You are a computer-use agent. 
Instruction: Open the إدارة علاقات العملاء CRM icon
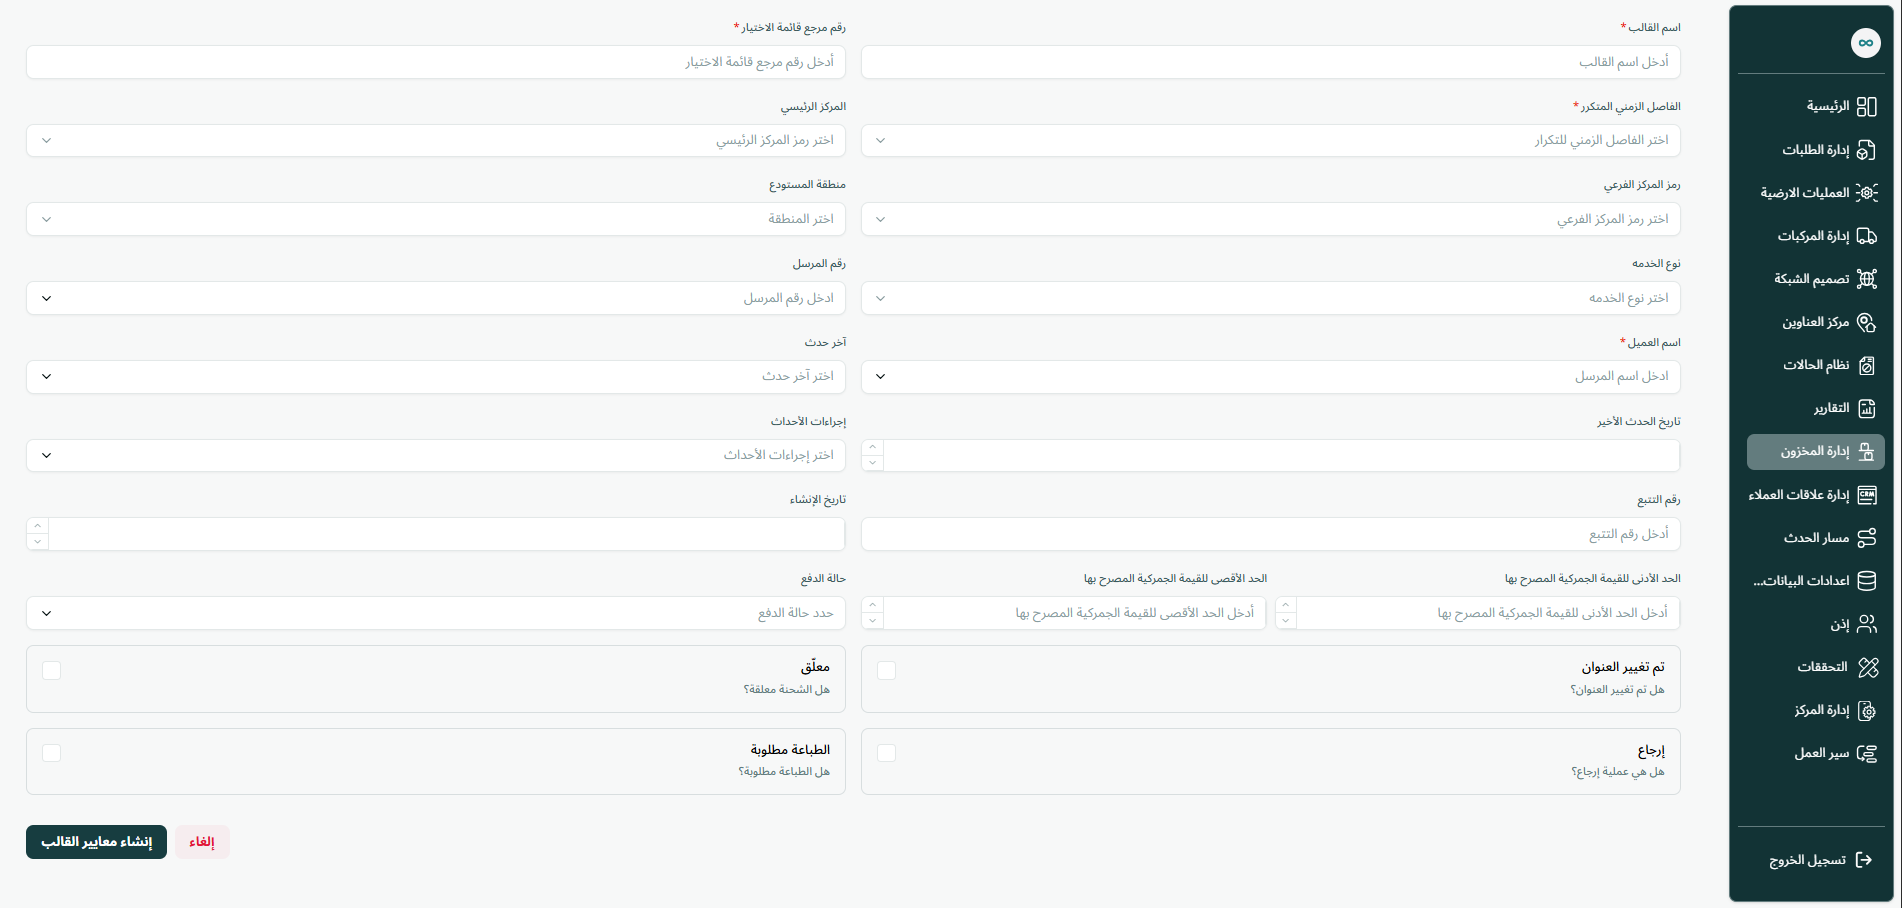[x=1866, y=495]
